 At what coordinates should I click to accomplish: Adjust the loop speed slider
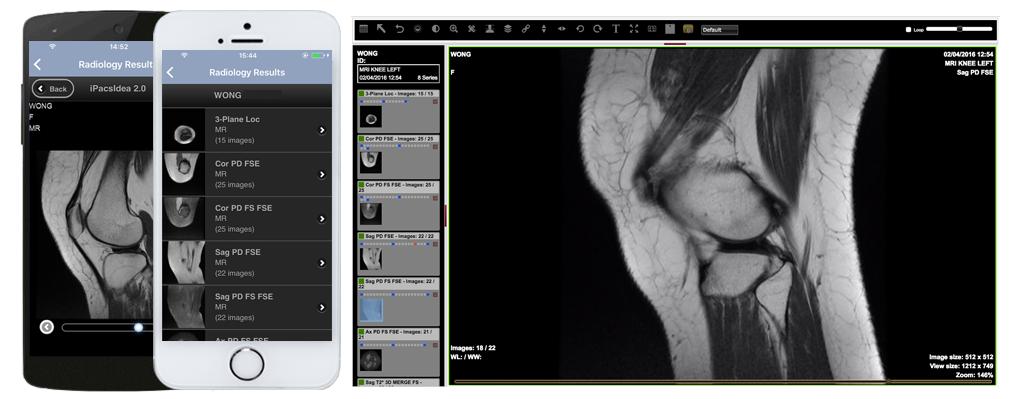pos(960,29)
